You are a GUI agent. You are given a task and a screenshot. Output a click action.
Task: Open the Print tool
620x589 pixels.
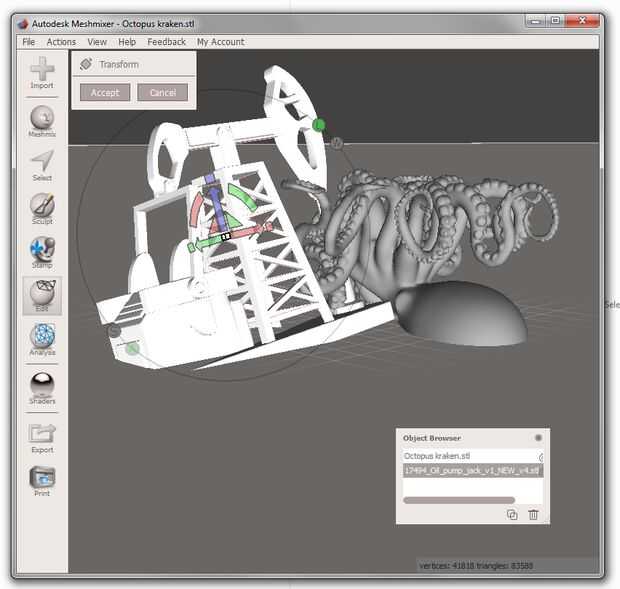point(42,481)
